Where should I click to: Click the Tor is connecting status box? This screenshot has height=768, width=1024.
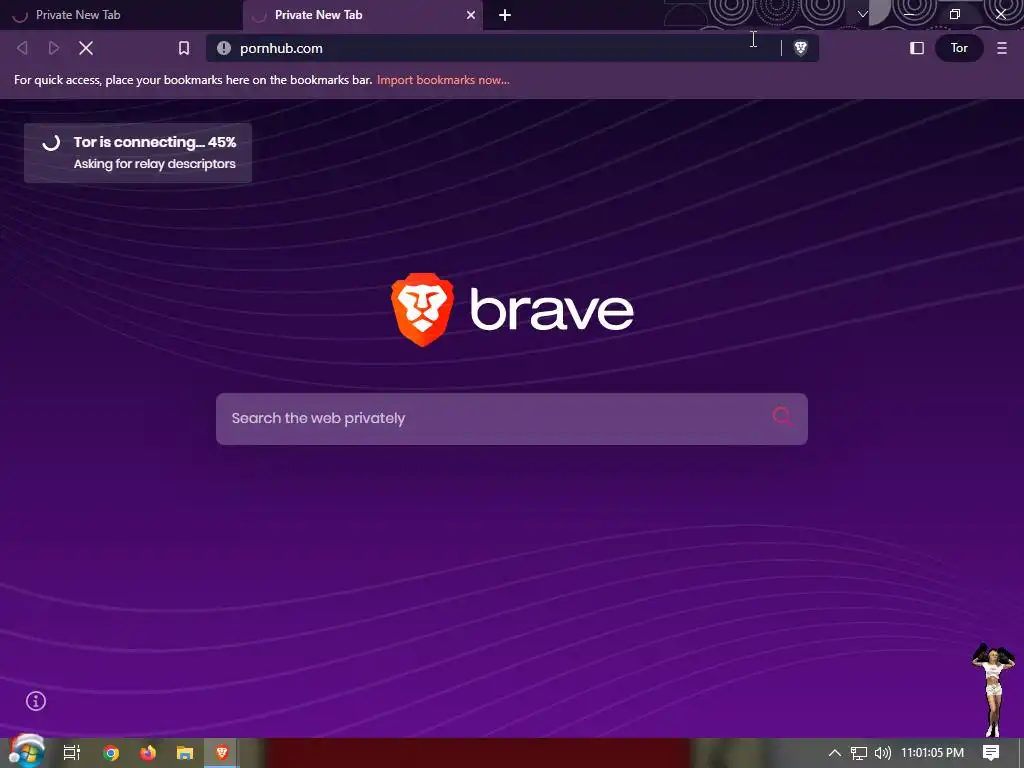pyautogui.click(x=138, y=153)
